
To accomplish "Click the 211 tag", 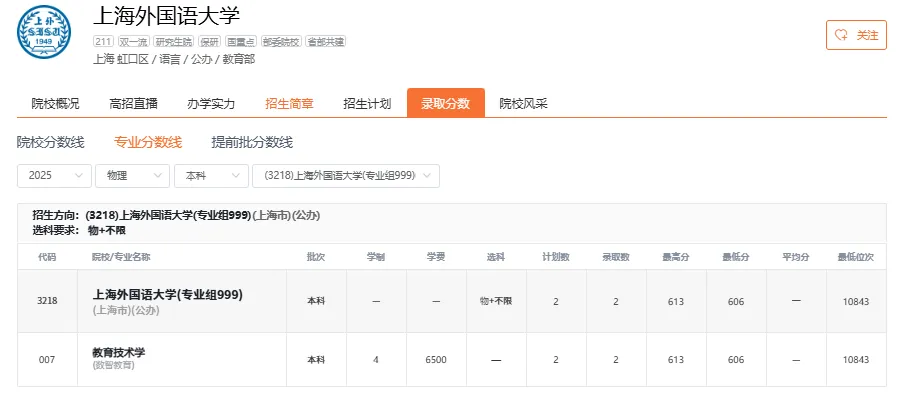I will point(104,41).
